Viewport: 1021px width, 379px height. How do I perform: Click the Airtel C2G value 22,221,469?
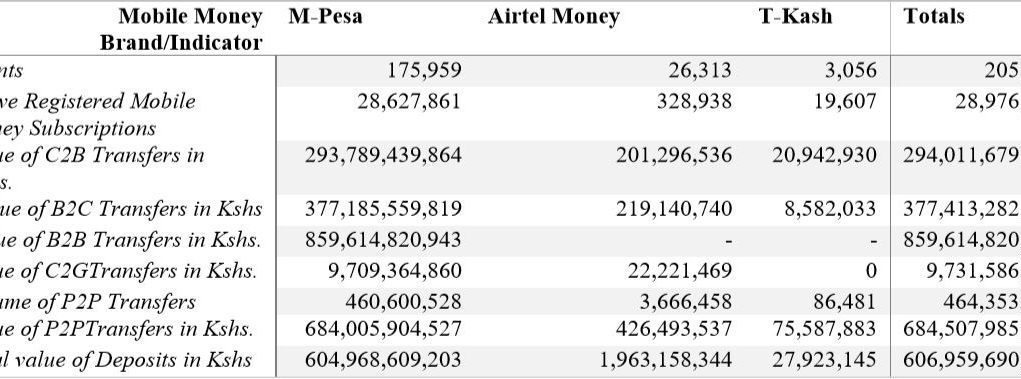click(679, 270)
